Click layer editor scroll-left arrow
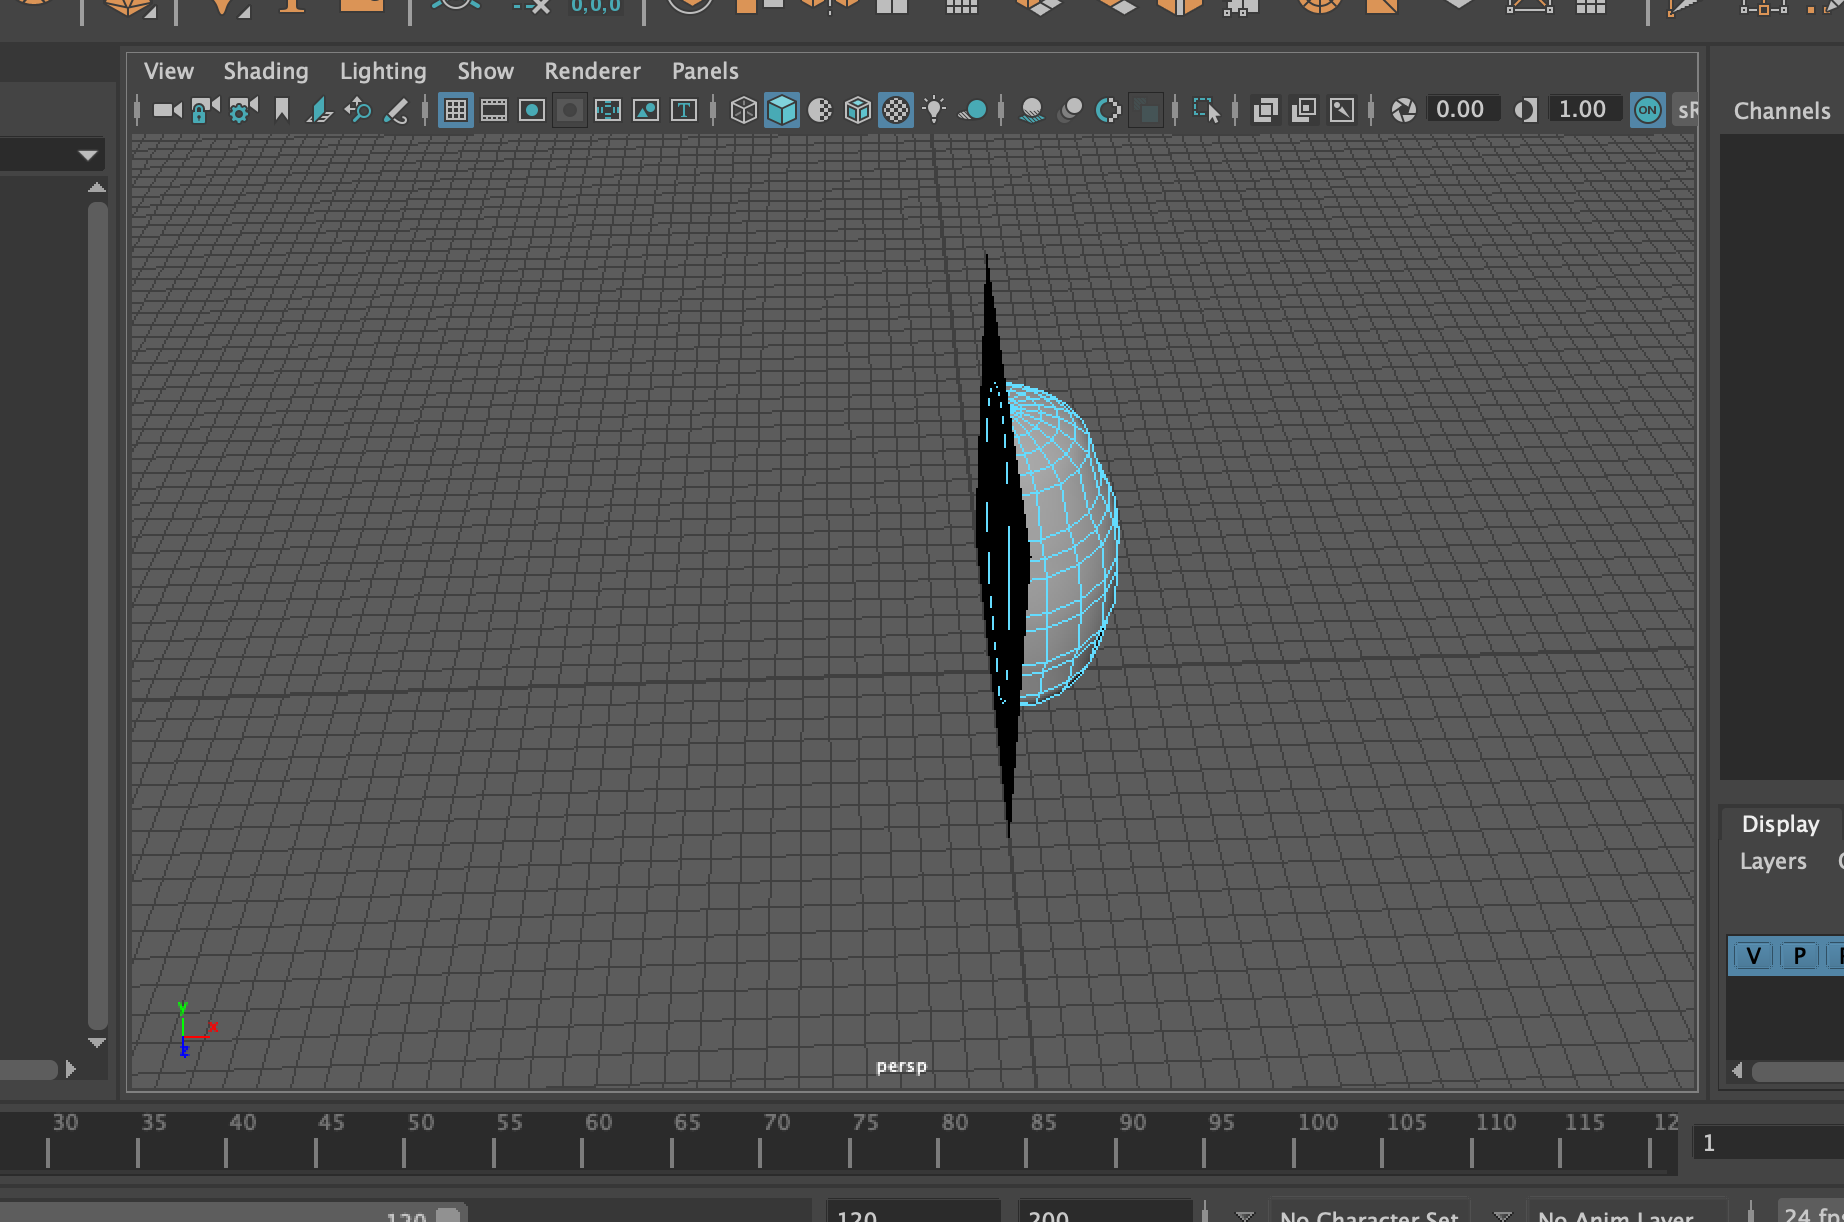 pyautogui.click(x=1737, y=1071)
